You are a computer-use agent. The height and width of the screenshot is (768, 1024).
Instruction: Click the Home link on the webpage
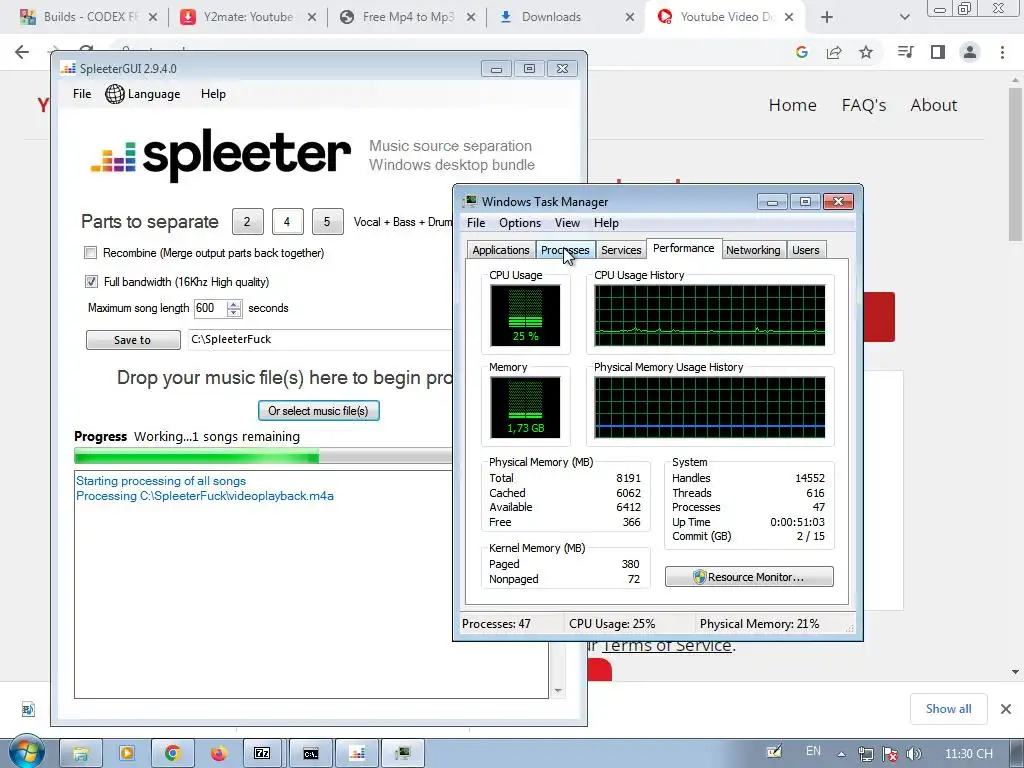coord(792,105)
